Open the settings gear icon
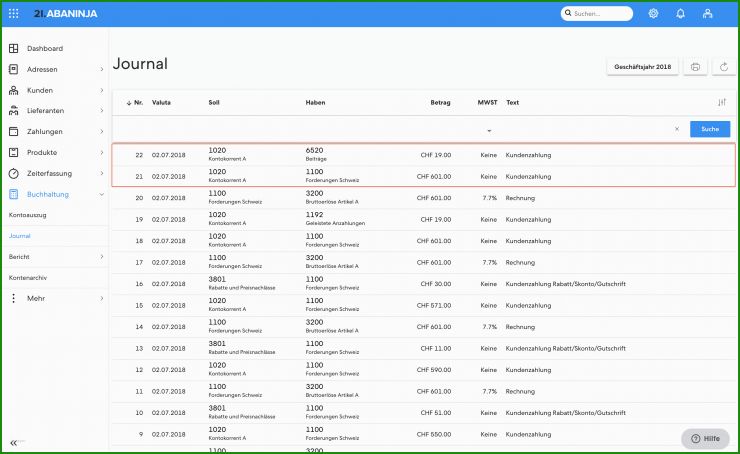The width and height of the screenshot is (740, 454). 653,14
